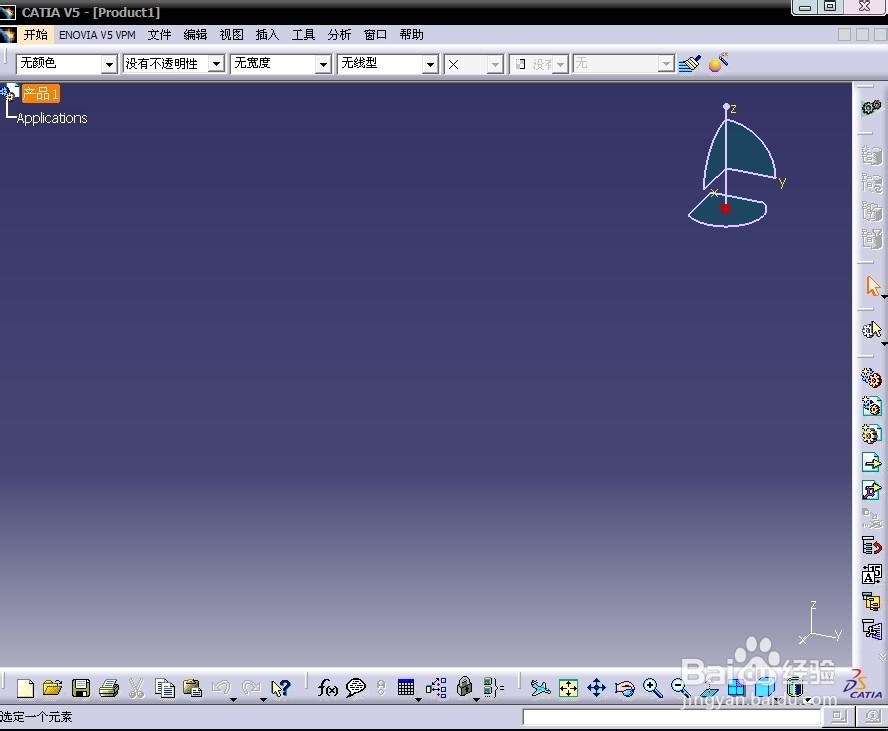Open the 帮助 (Help) menu
Image resolution: width=888 pixels, height=731 pixels.
point(411,35)
